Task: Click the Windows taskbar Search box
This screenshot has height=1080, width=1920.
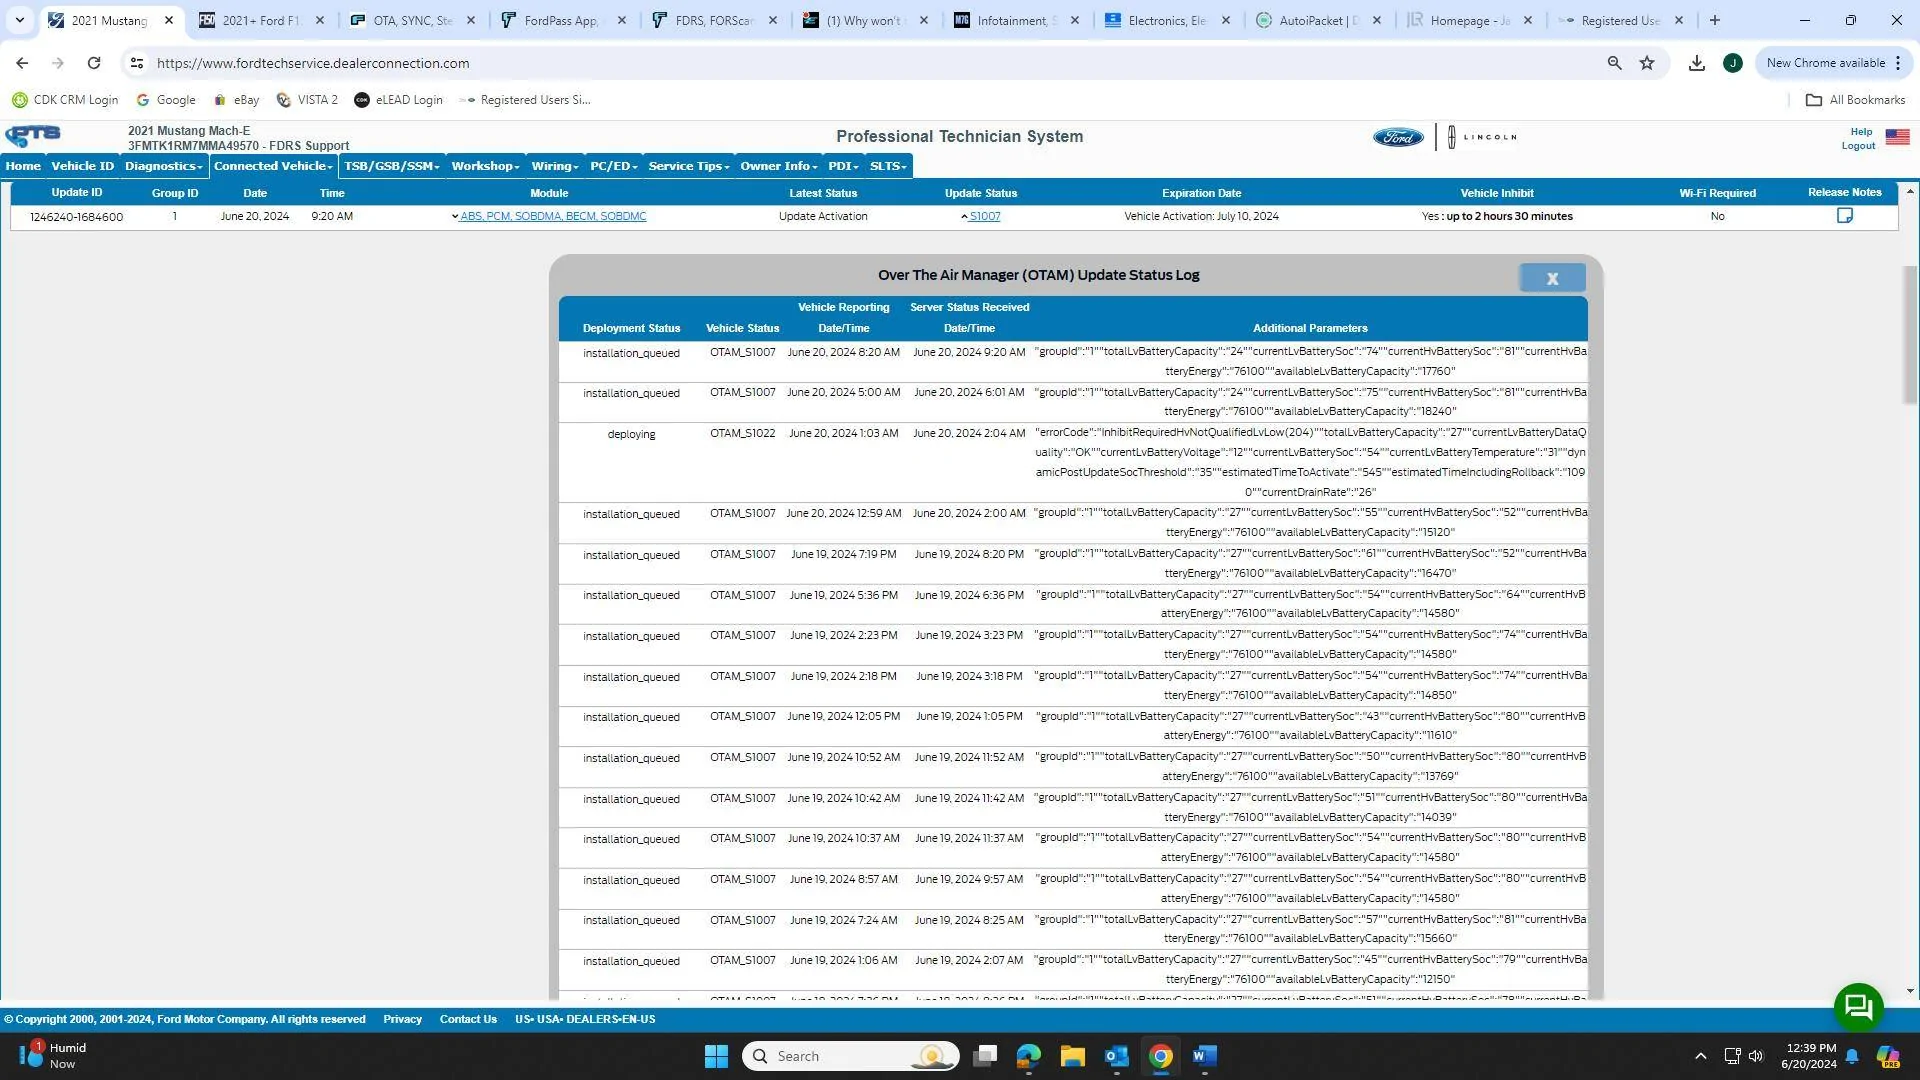Action: click(850, 1056)
